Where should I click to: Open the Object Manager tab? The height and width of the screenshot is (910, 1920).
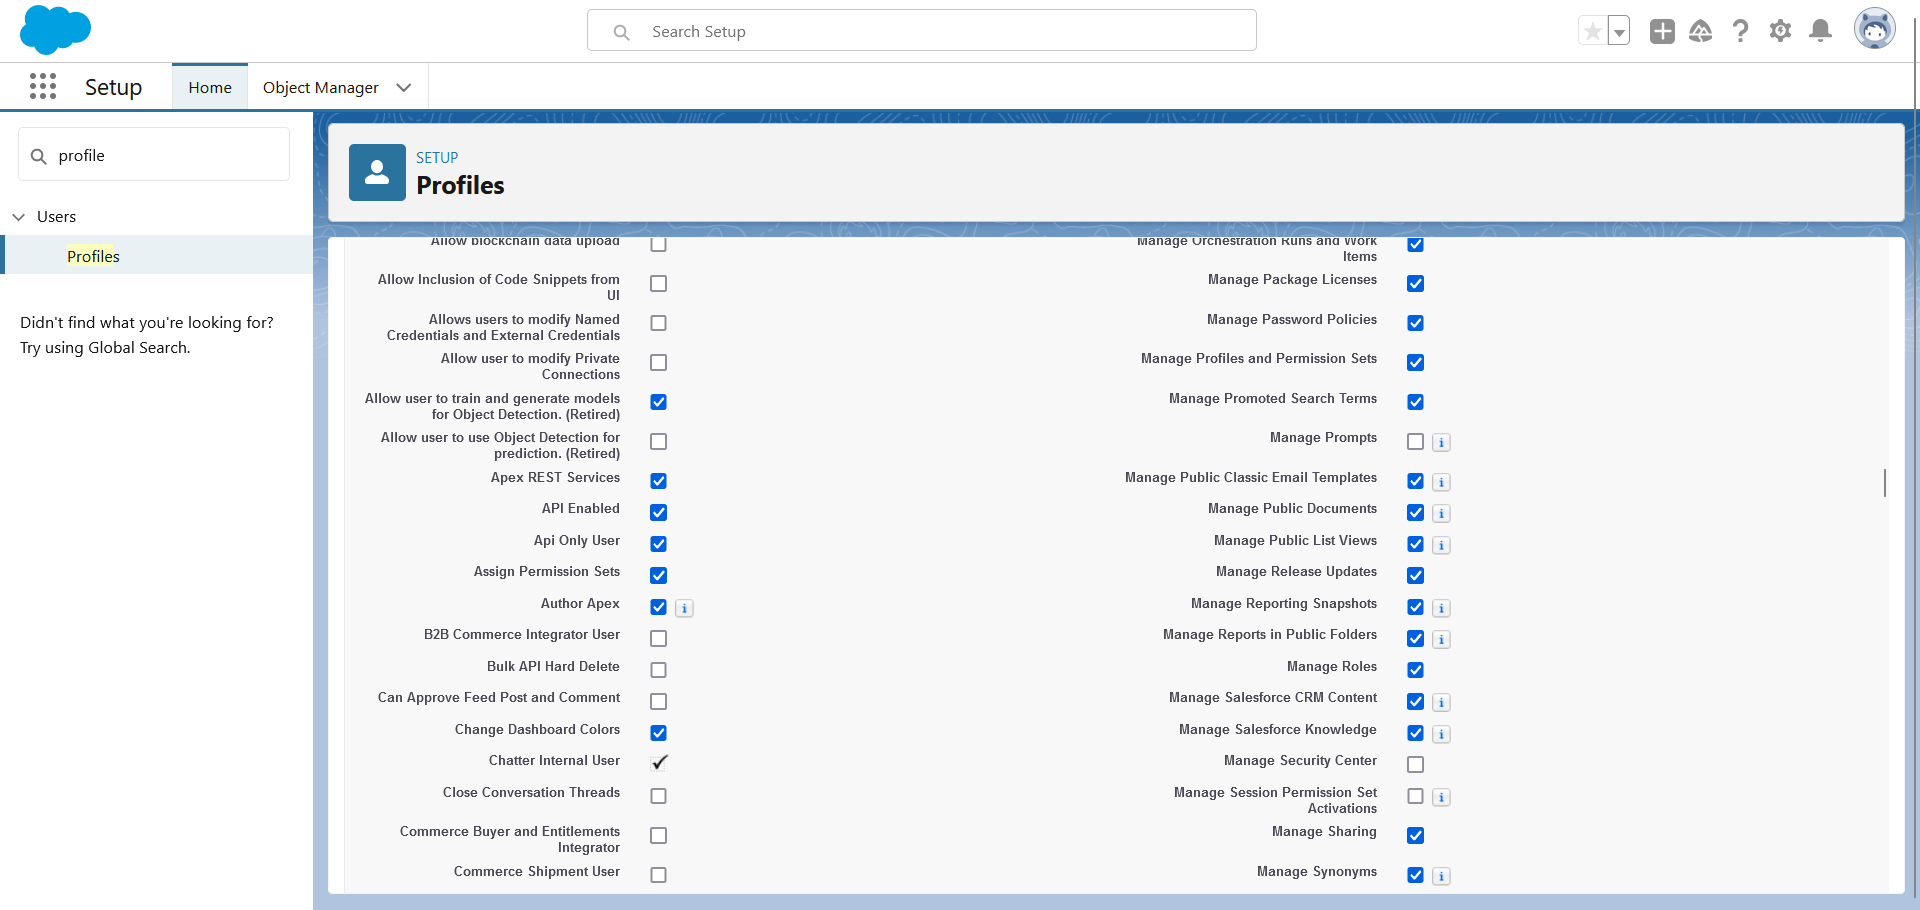point(320,88)
